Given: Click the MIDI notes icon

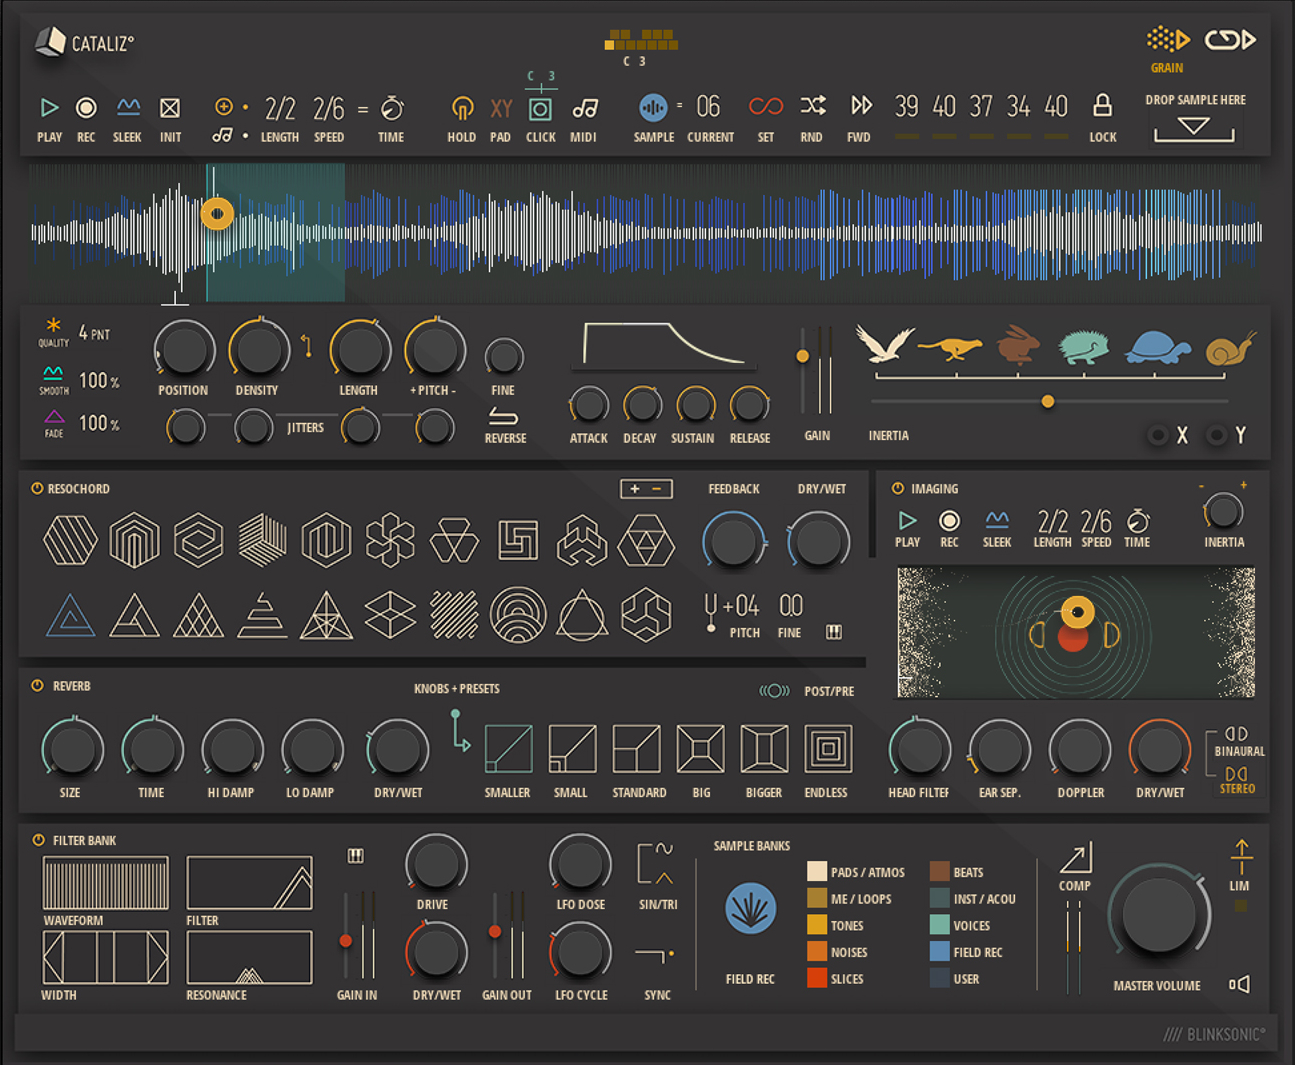Looking at the screenshot, I should (584, 108).
